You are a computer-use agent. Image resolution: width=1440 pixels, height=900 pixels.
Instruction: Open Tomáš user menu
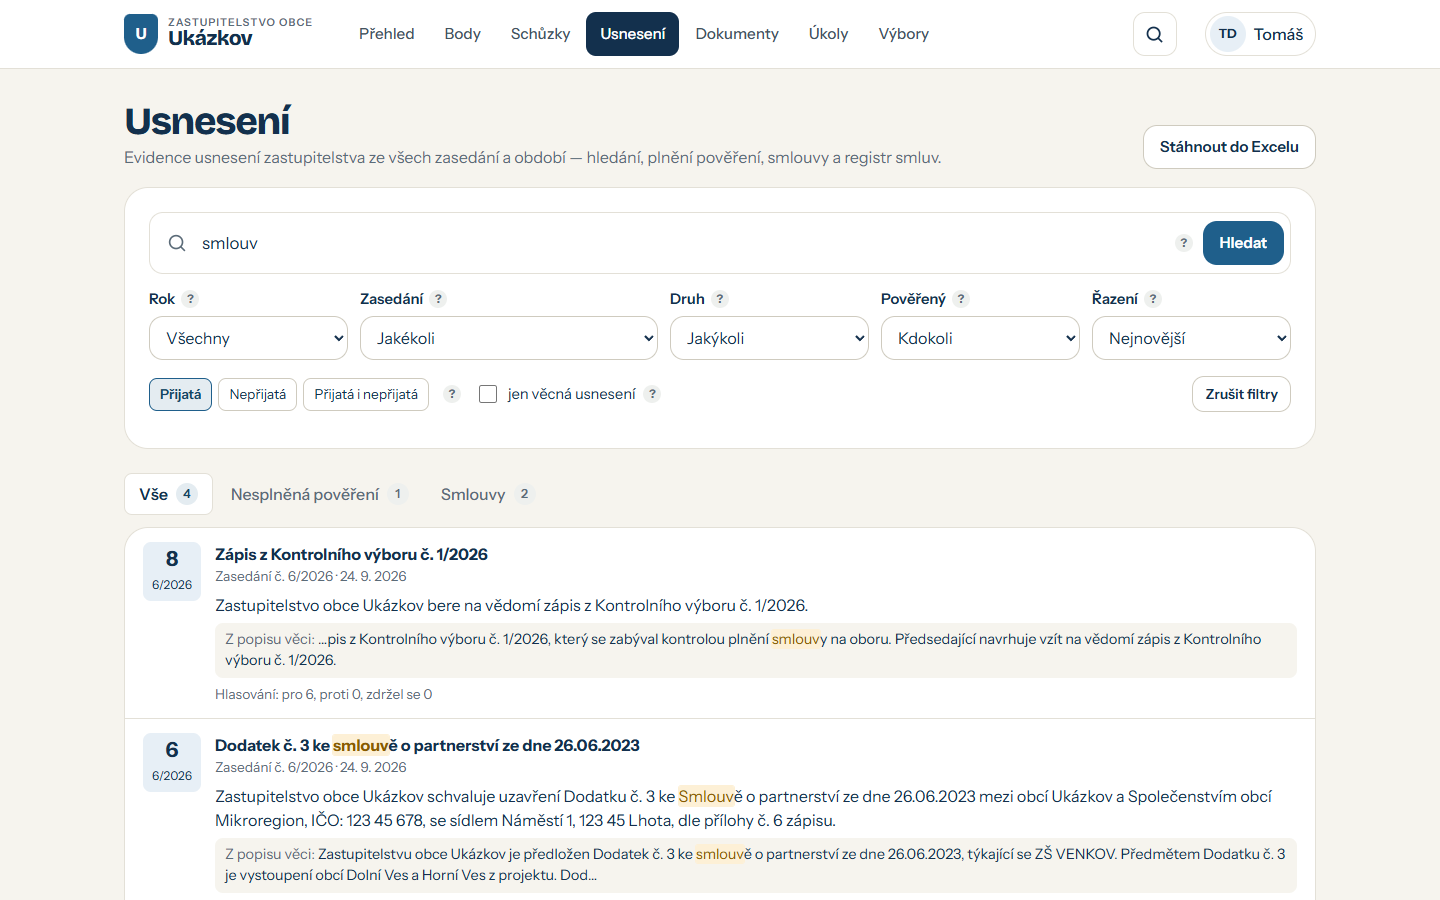pyautogui.click(x=1260, y=34)
